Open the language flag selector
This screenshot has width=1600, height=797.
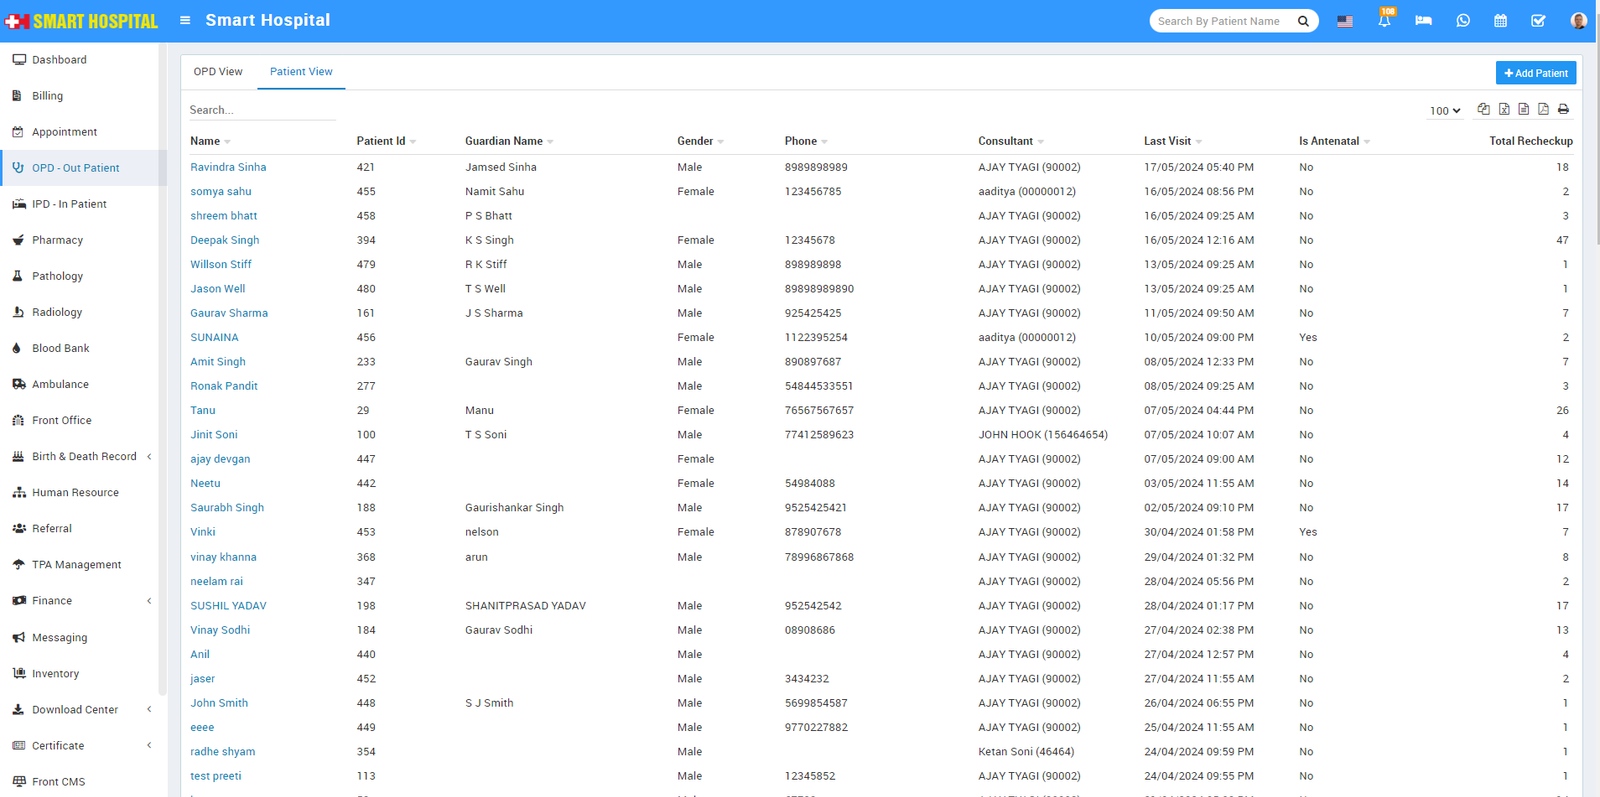[x=1345, y=21]
